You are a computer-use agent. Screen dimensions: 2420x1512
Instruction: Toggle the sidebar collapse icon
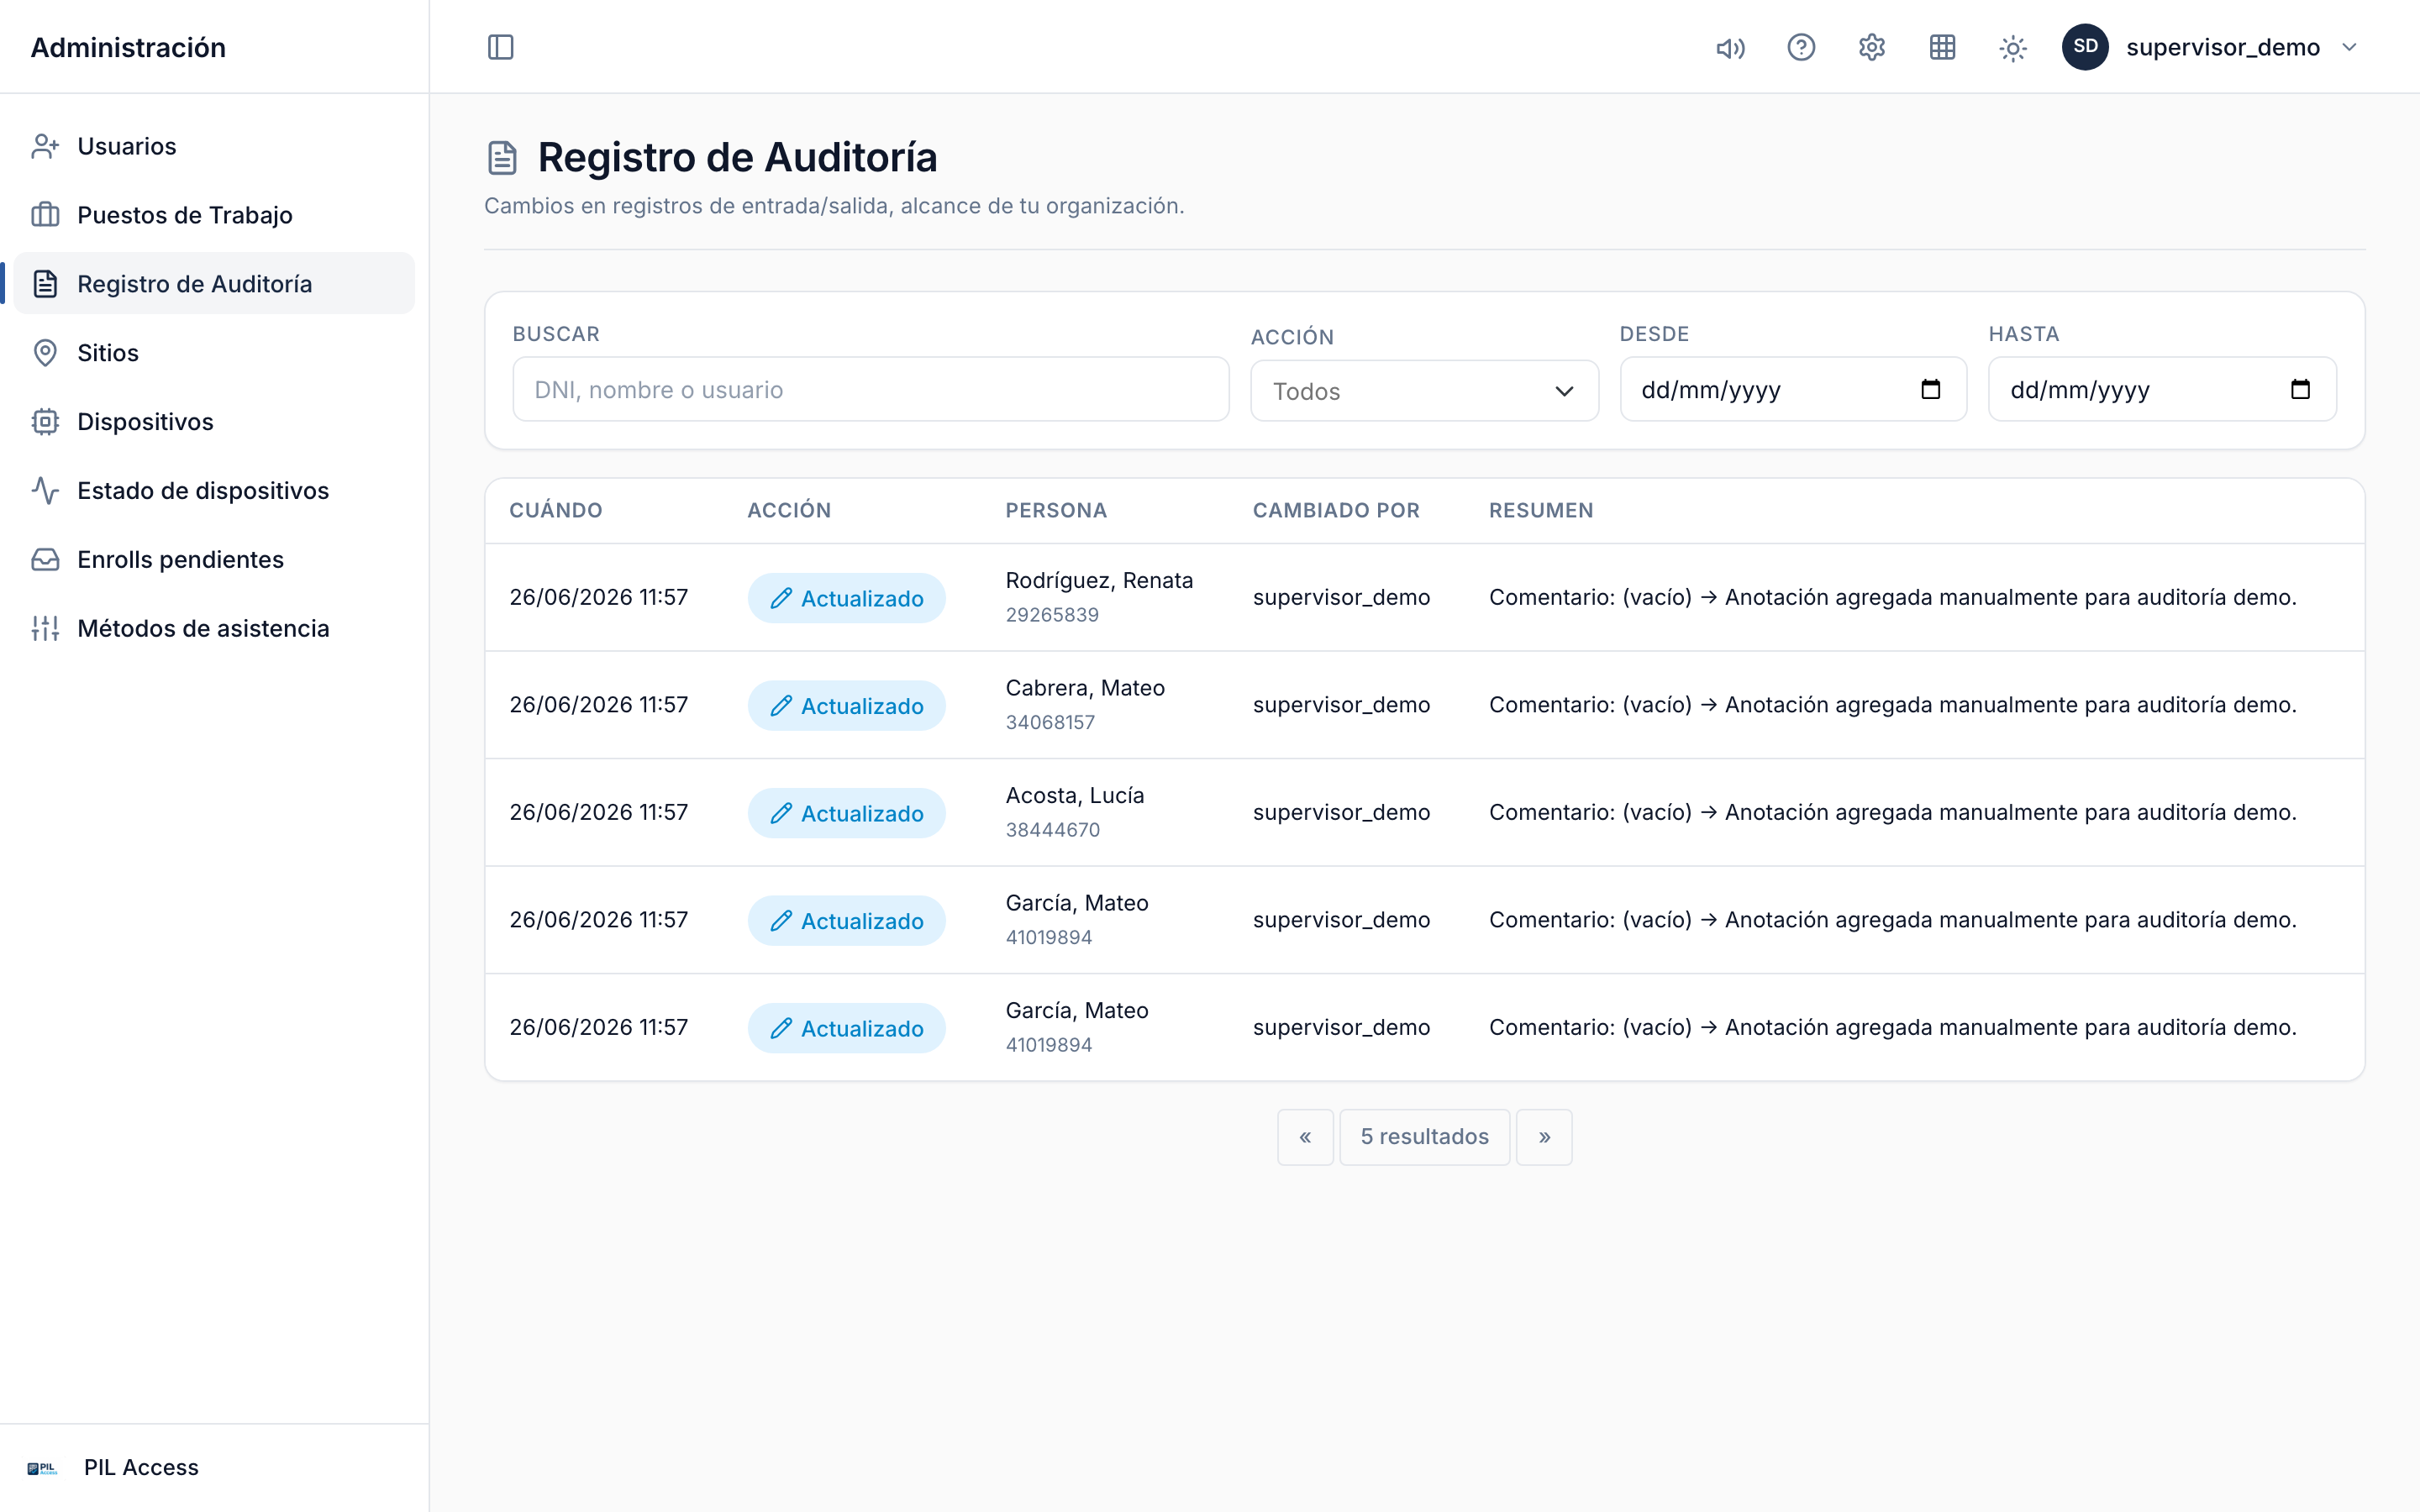coord(500,47)
